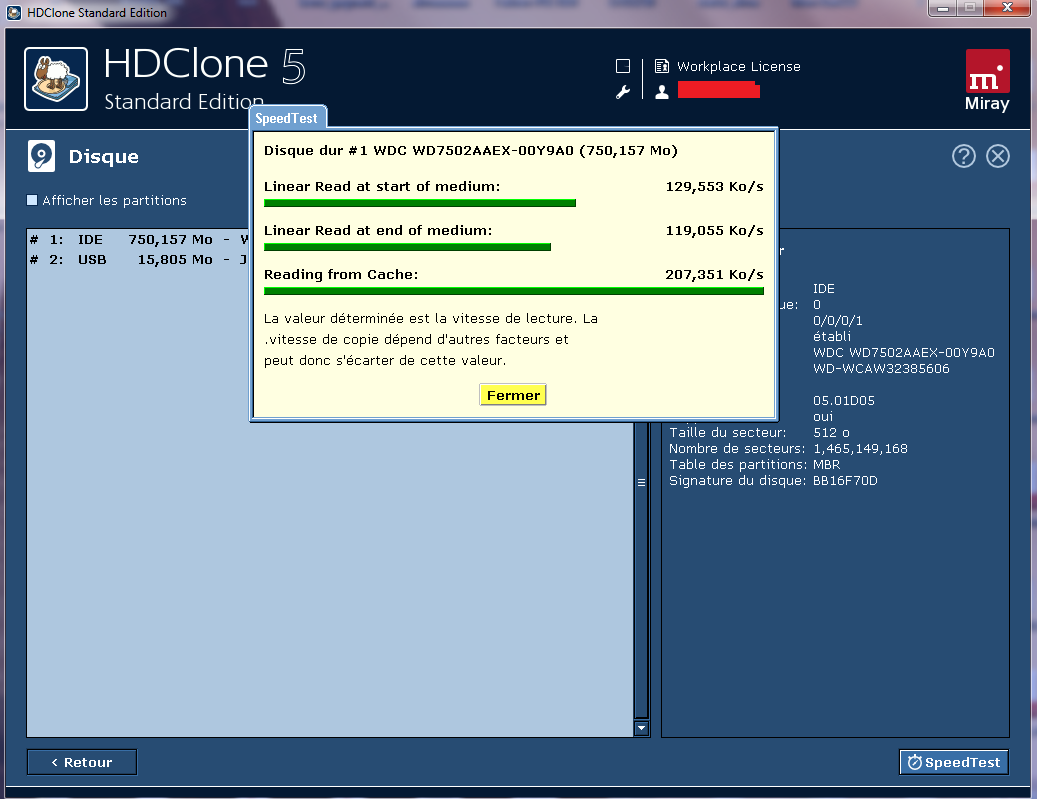This screenshot has width=1037, height=799.
Task: Click the Table des partitions MBR value
Action: (827, 464)
